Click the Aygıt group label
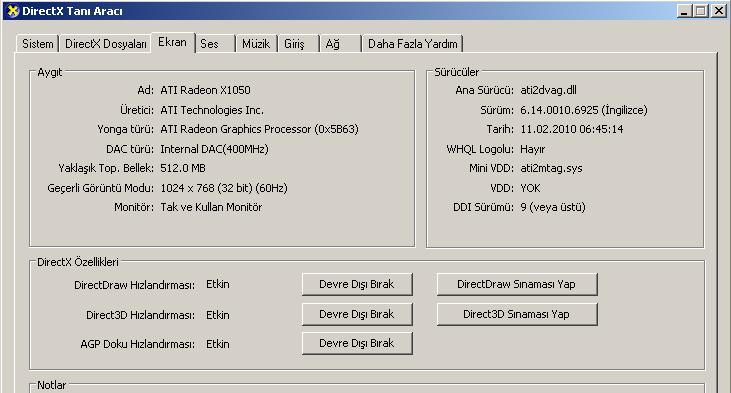This screenshot has width=731, height=393. pos(49,72)
